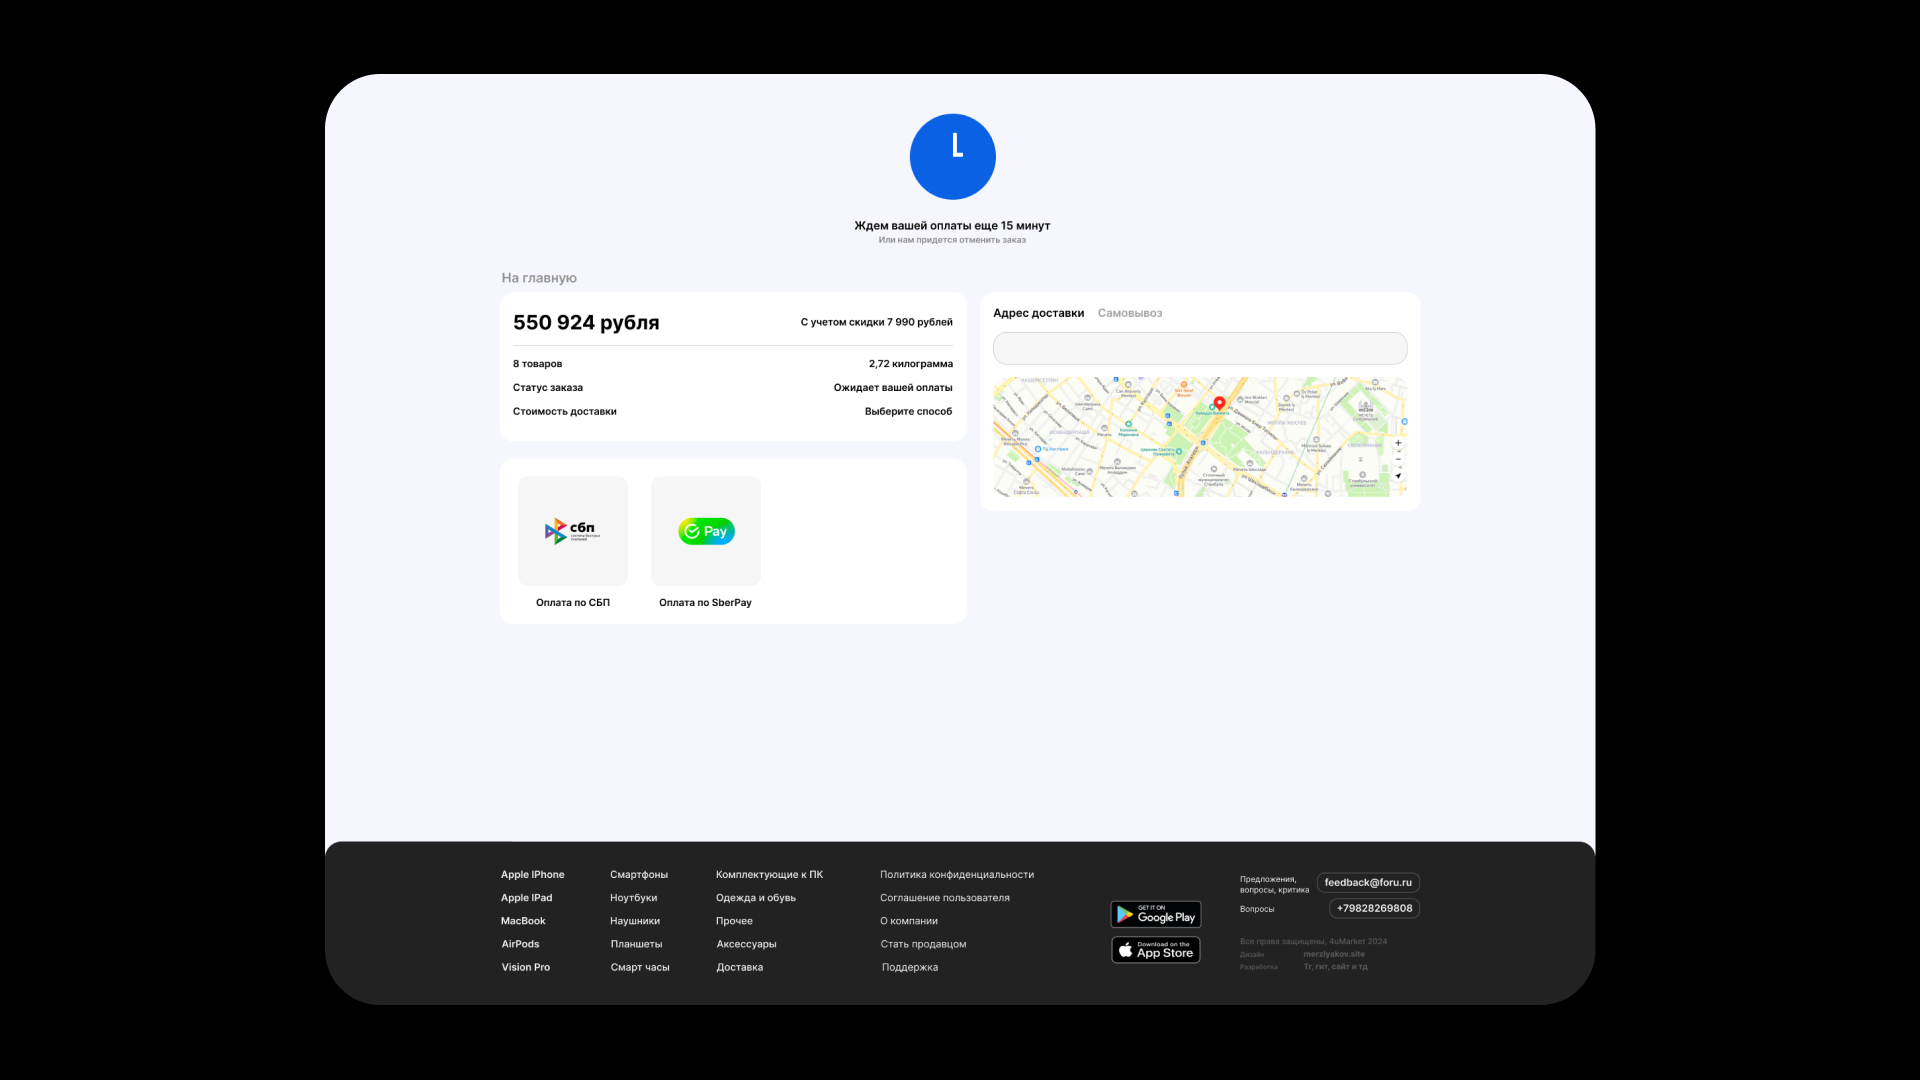Zoom out on the map
The width and height of the screenshot is (1920, 1080).
[x=1398, y=459]
